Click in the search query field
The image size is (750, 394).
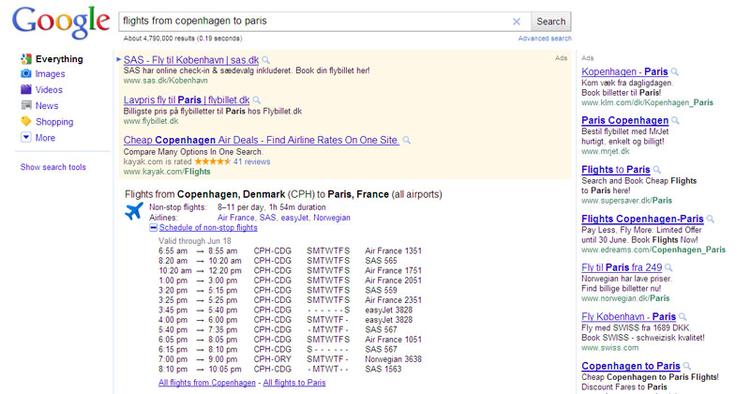(x=316, y=22)
